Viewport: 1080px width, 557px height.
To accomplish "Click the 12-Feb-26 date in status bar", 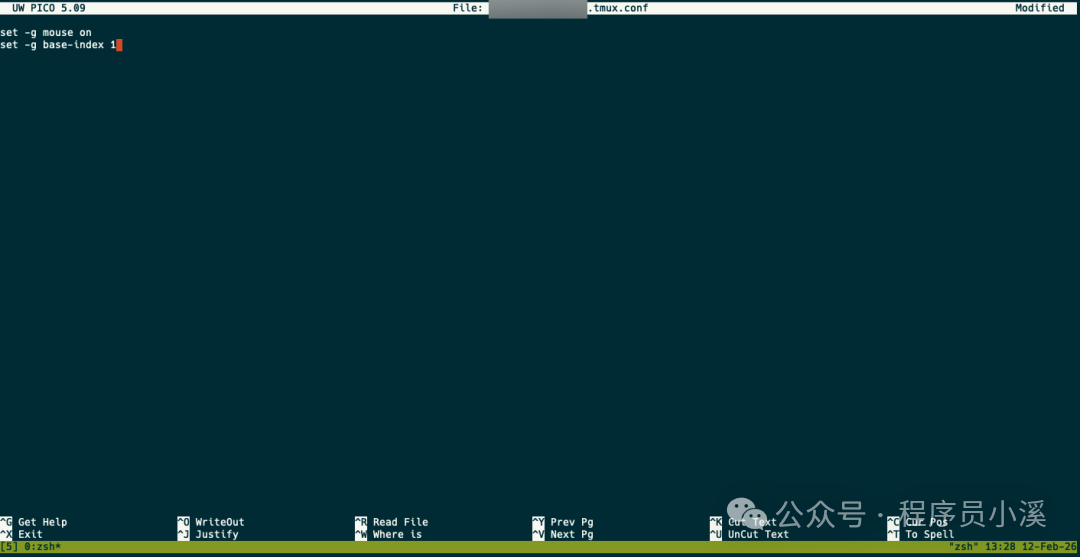I will pos(1050,547).
